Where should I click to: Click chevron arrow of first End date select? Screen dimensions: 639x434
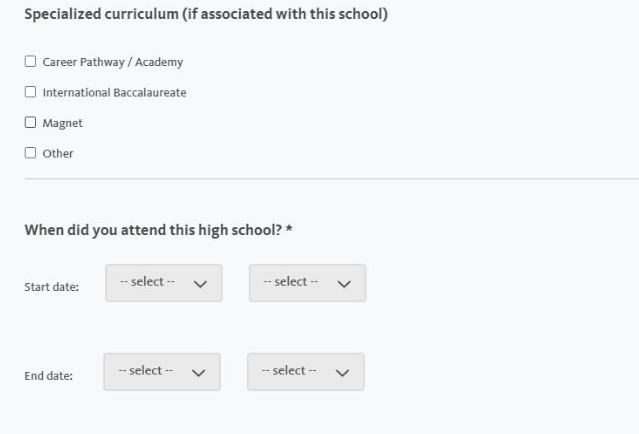pos(198,373)
